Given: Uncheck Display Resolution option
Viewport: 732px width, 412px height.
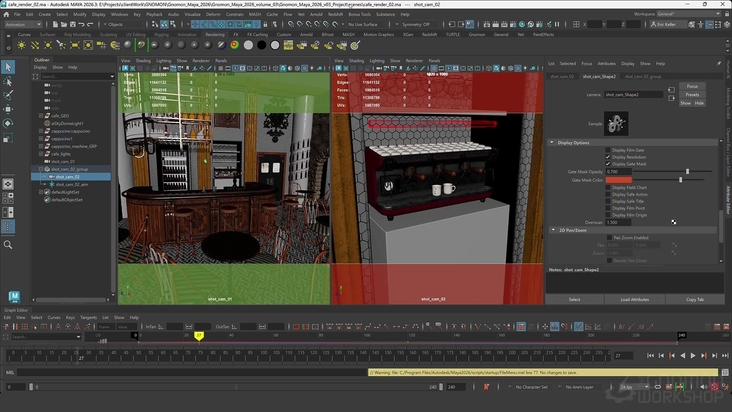Looking at the screenshot, I should (x=608, y=157).
